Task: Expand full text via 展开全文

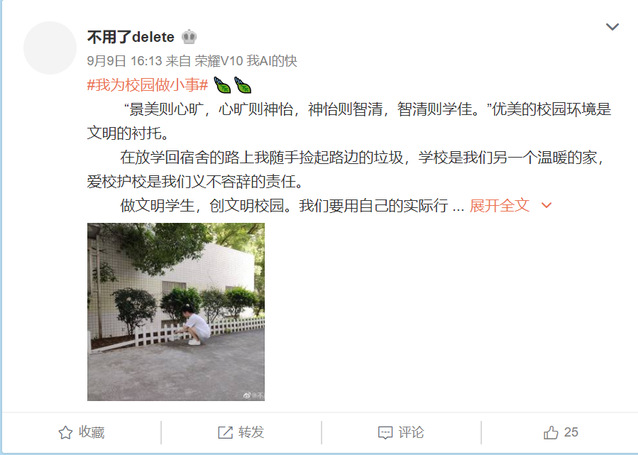Action: click(x=499, y=205)
